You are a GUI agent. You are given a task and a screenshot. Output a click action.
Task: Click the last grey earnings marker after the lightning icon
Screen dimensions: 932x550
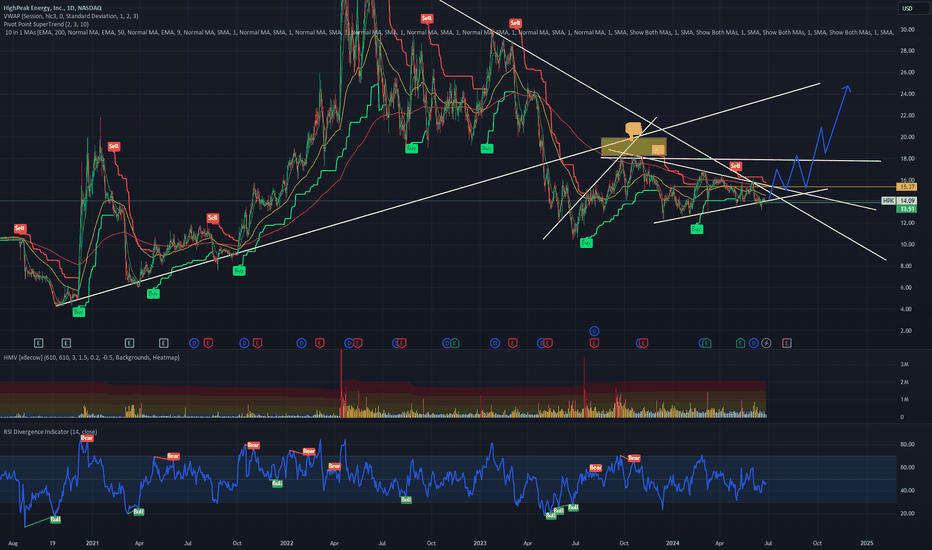tap(786, 343)
